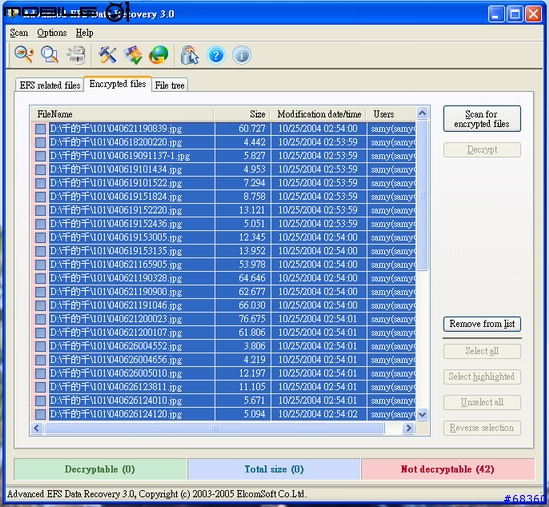Tick the checkbox for 040619091137-1.jpg

pyautogui.click(x=40, y=156)
